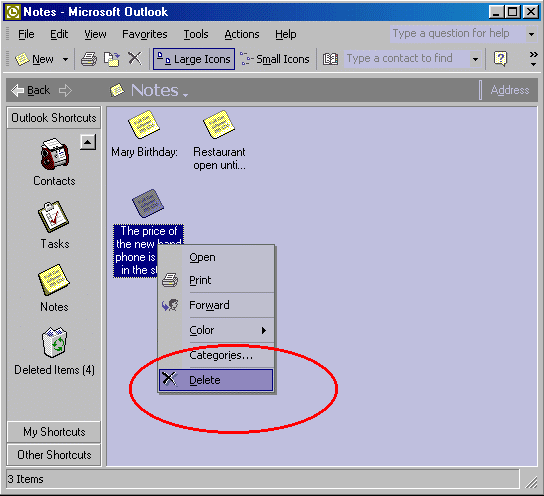Click the Outlook title bar system icon
Viewport: 544px width, 496px height.
(12, 12)
